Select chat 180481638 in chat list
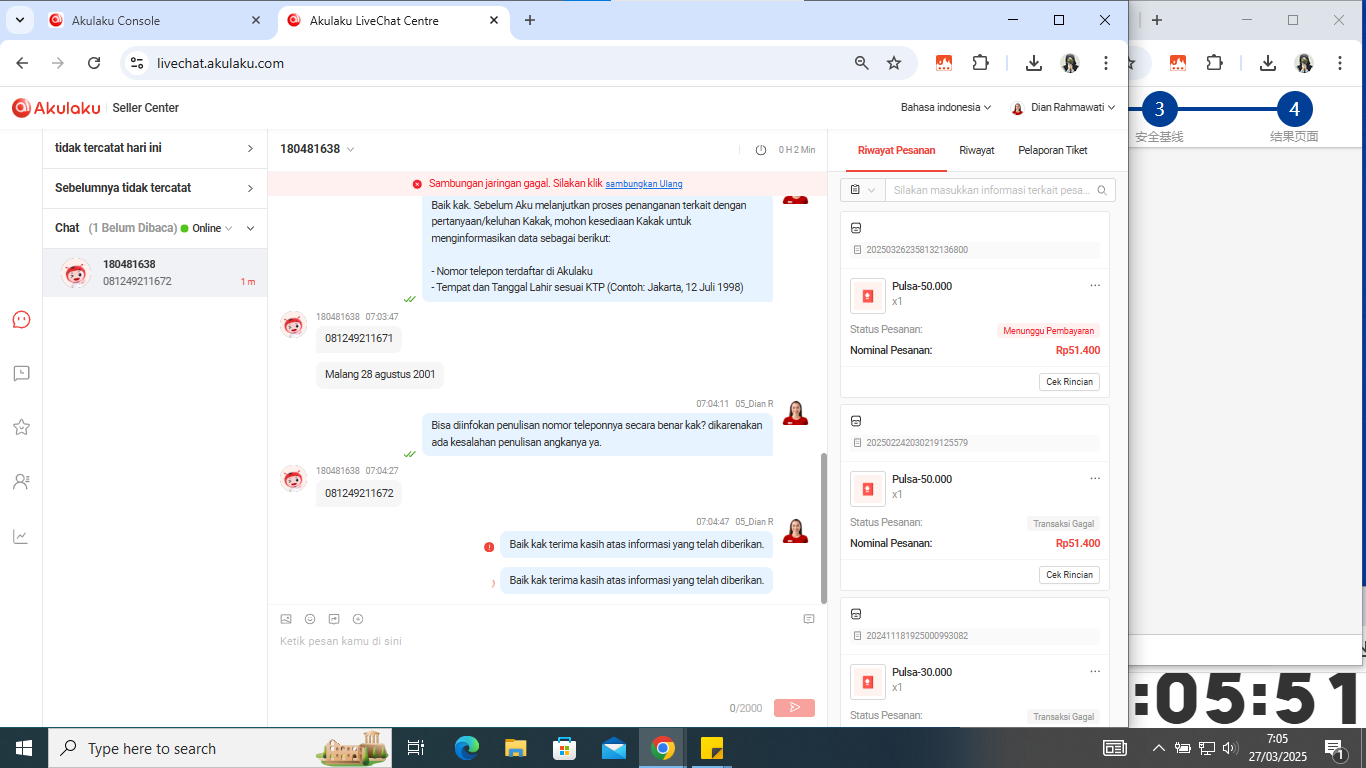This screenshot has width=1366, height=768. click(155, 273)
